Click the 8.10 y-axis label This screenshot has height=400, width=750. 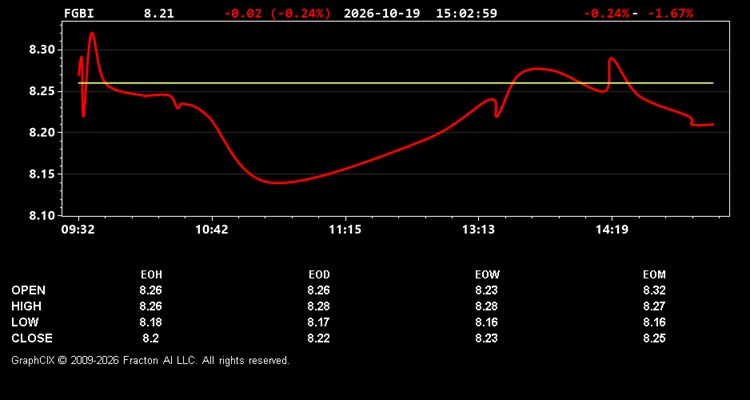[x=43, y=215]
